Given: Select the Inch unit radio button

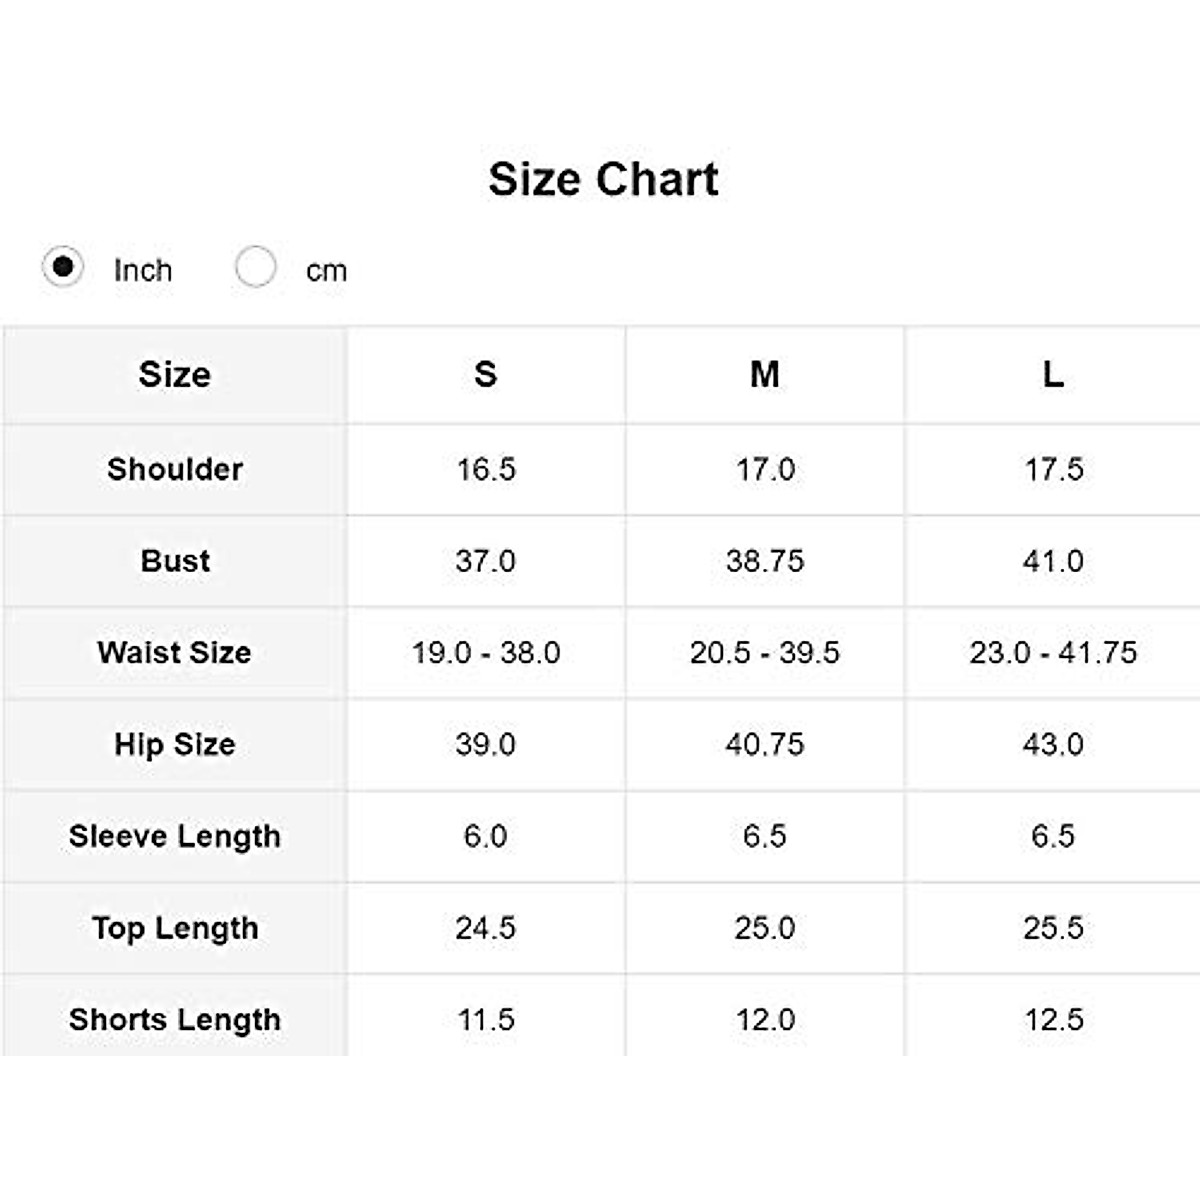Looking at the screenshot, I should coord(63,267).
